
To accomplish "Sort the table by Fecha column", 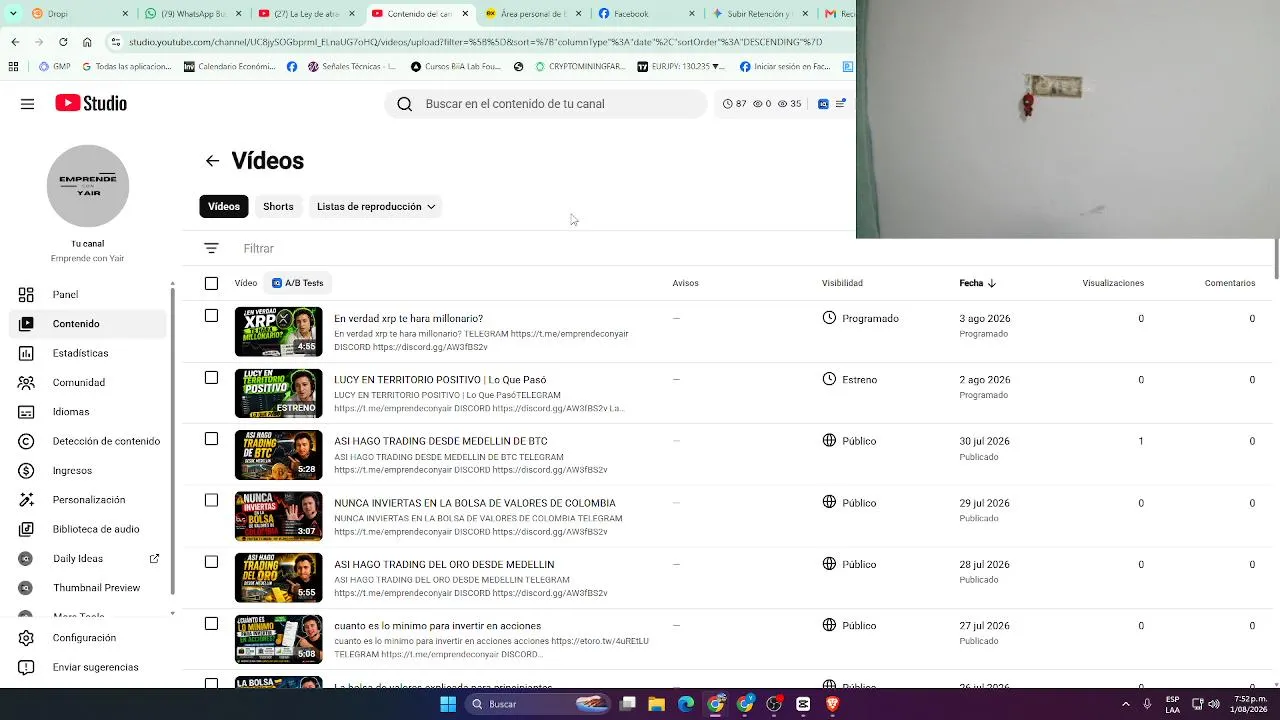I will tap(977, 283).
